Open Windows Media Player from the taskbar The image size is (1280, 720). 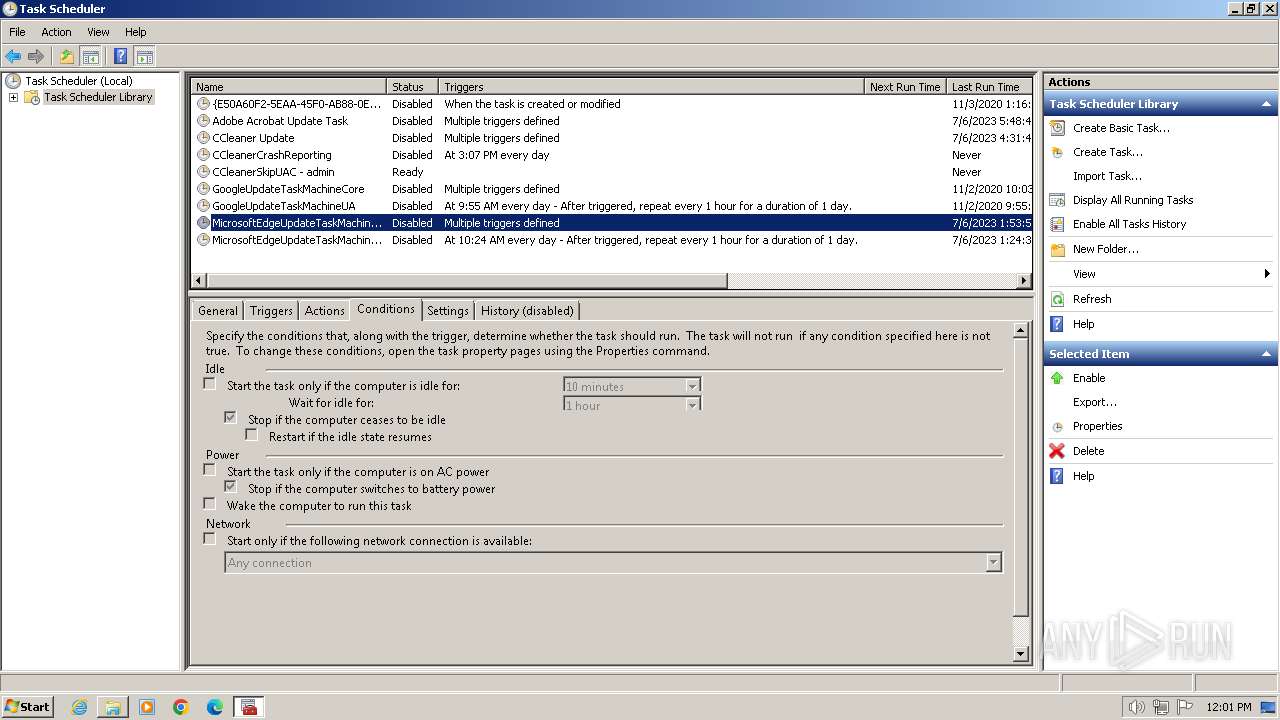point(147,707)
